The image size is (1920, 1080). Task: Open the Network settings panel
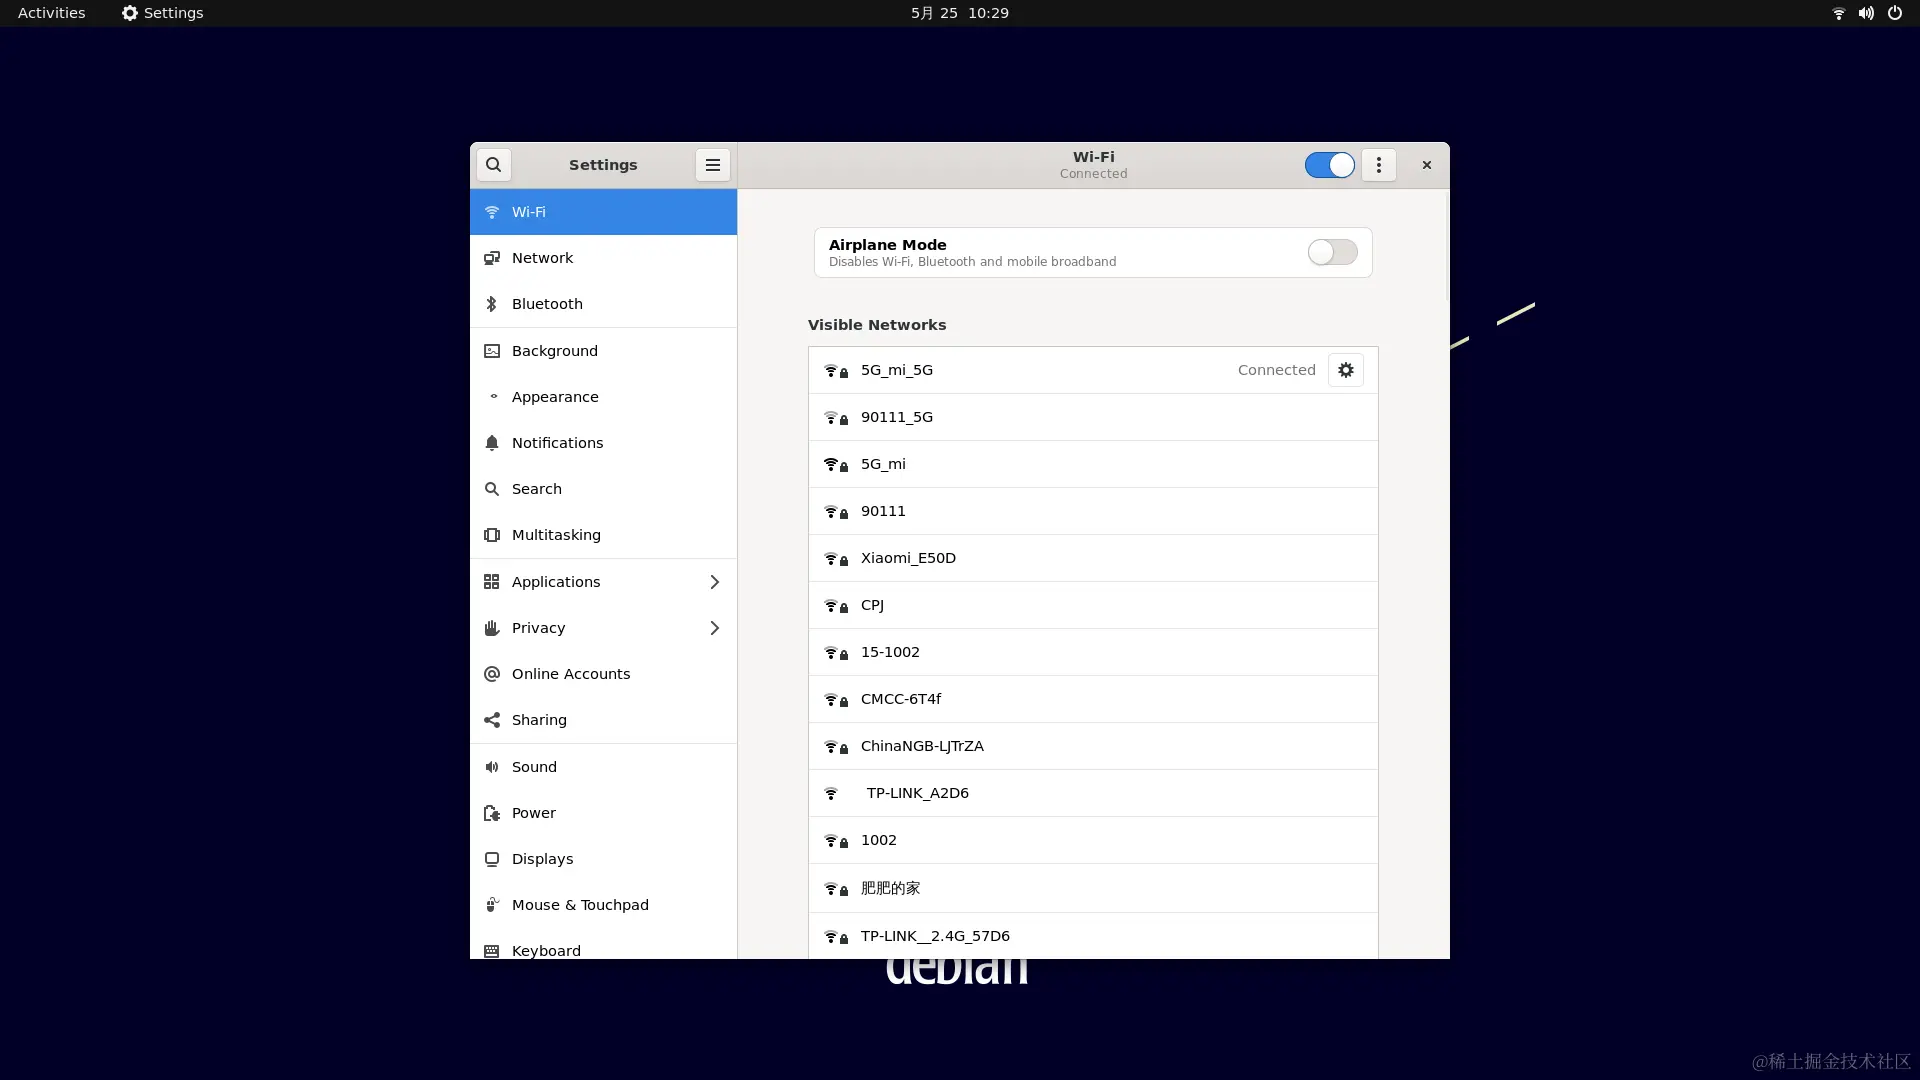tap(542, 258)
